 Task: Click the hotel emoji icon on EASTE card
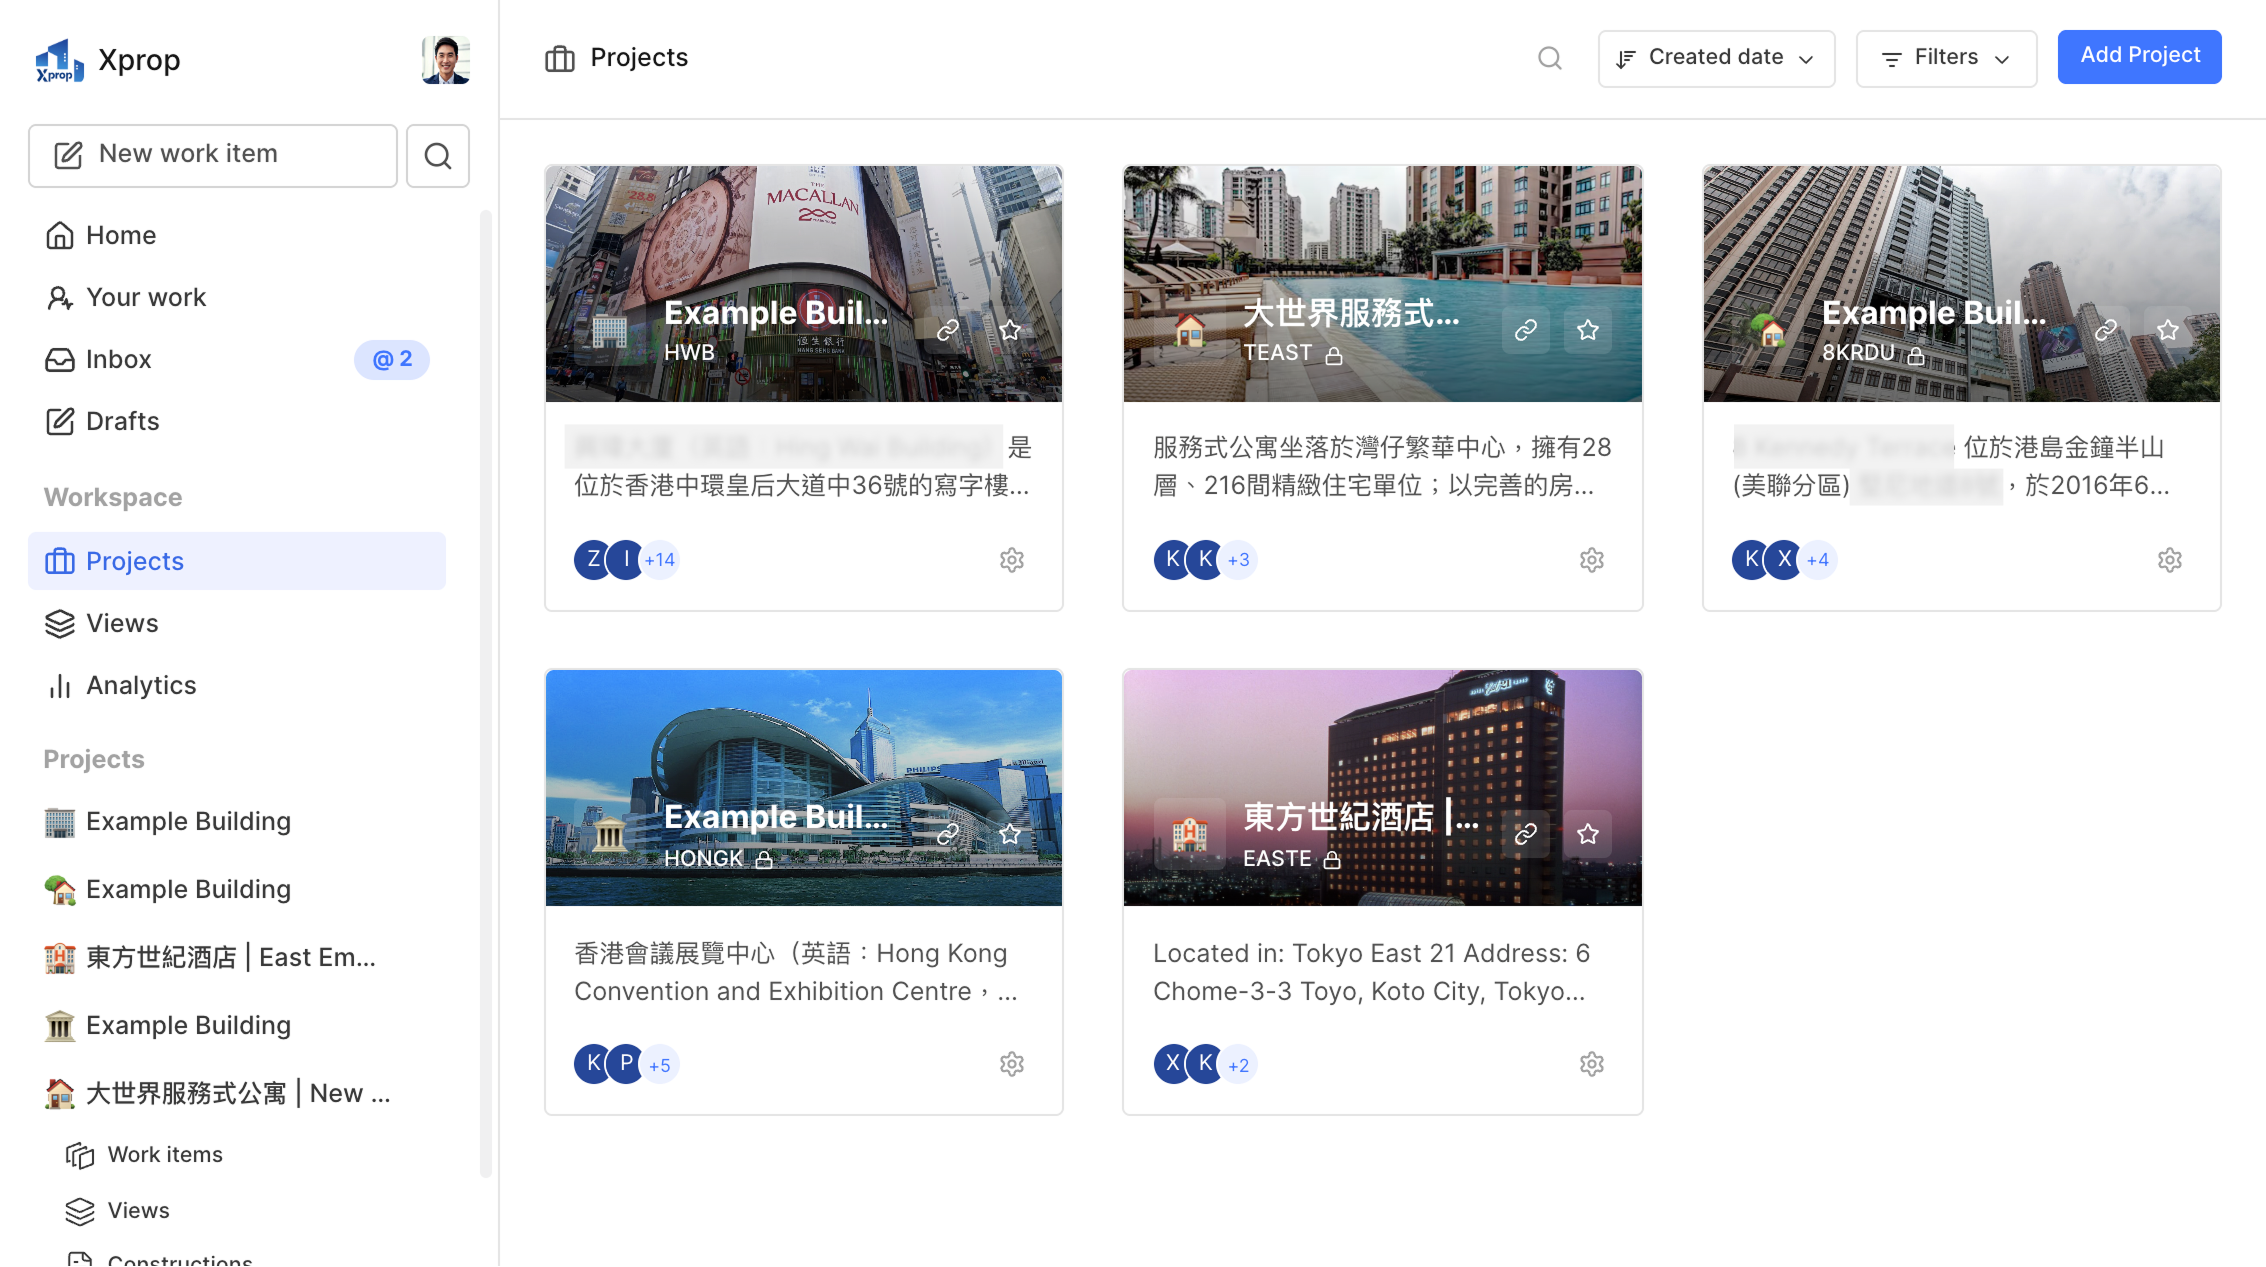(x=1190, y=834)
